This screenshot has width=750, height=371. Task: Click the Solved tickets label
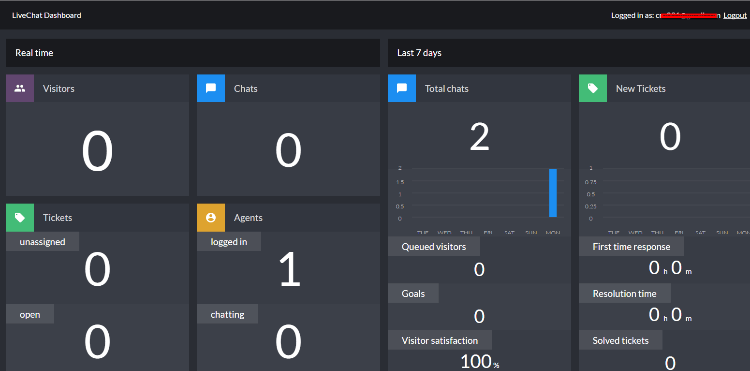coord(620,340)
